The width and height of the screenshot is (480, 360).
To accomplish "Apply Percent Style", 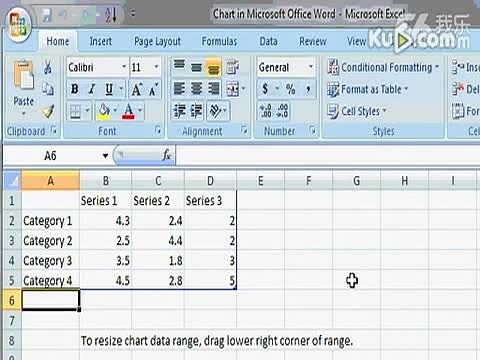I will (x=290, y=89).
